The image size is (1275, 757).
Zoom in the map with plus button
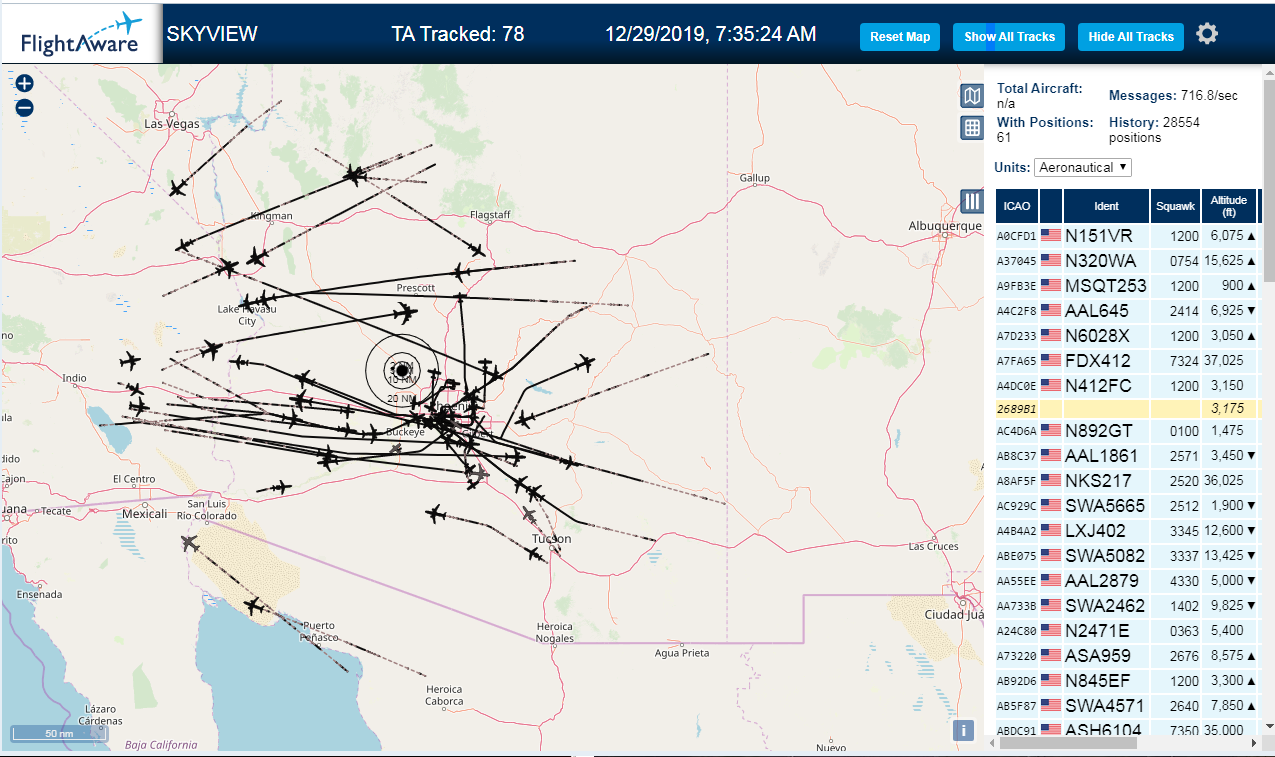click(x=25, y=84)
